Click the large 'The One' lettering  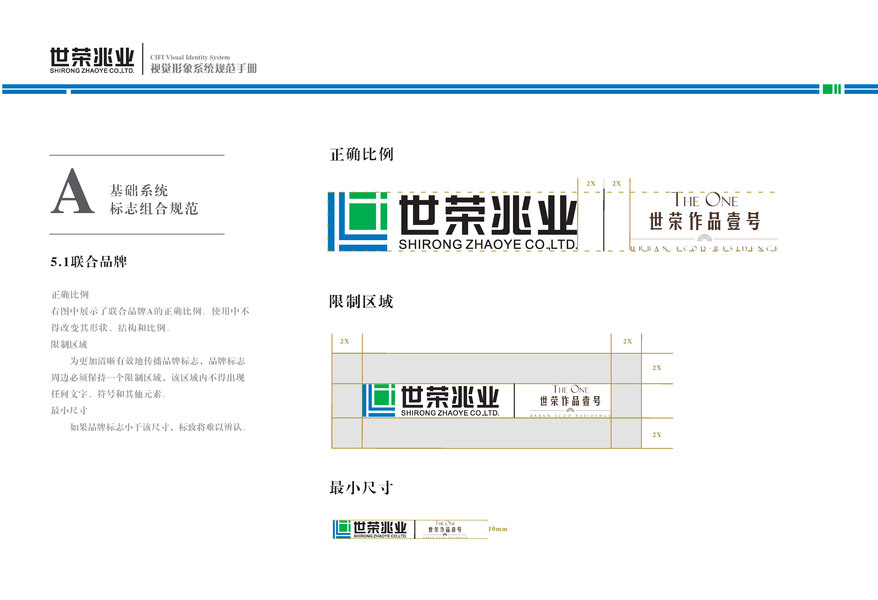coord(705,200)
